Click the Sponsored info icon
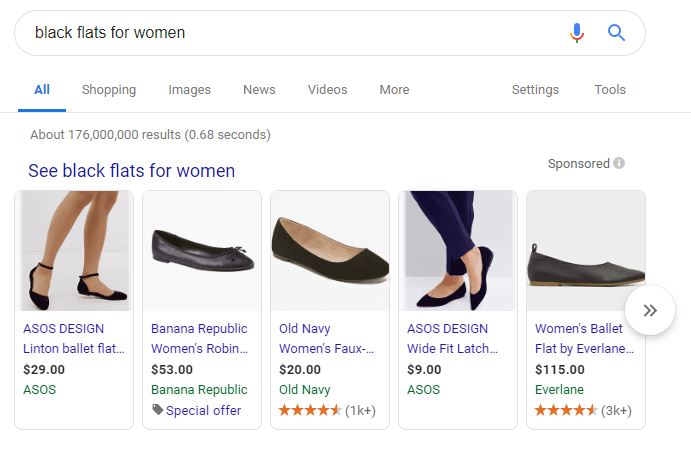691x451 pixels. 619,164
